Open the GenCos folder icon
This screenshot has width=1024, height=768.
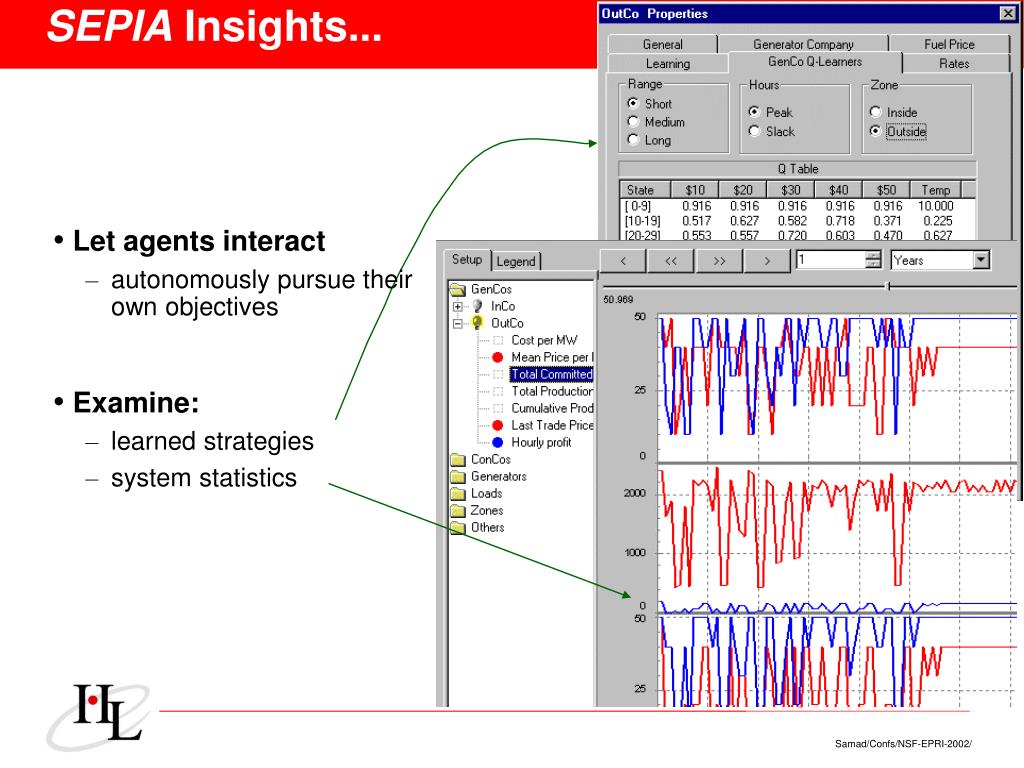pos(458,289)
